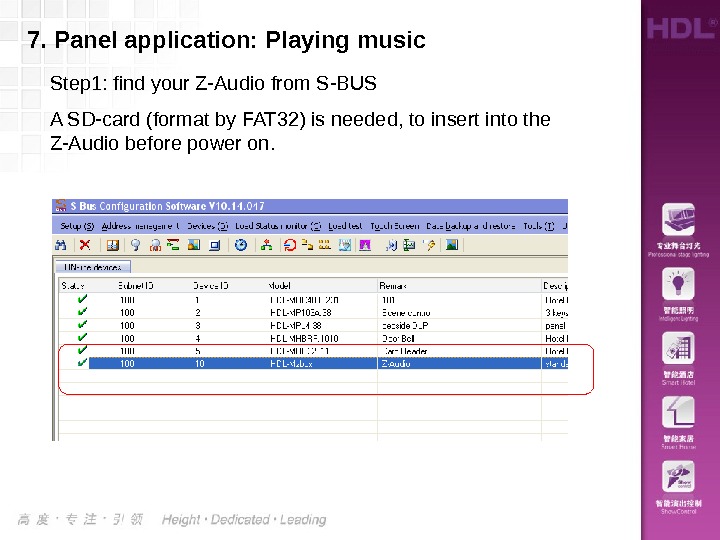Click the 'panel' description cell
The width and height of the screenshot is (720, 540).
(555, 326)
